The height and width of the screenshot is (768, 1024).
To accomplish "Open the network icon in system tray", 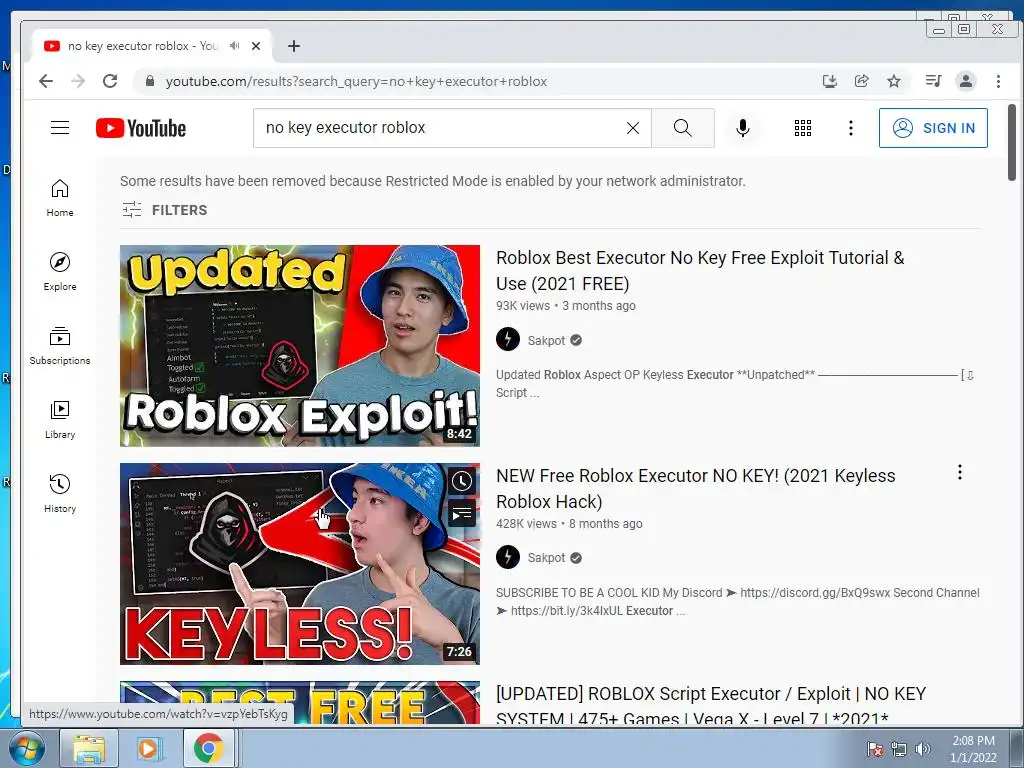I will pyautogui.click(x=899, y=749).
